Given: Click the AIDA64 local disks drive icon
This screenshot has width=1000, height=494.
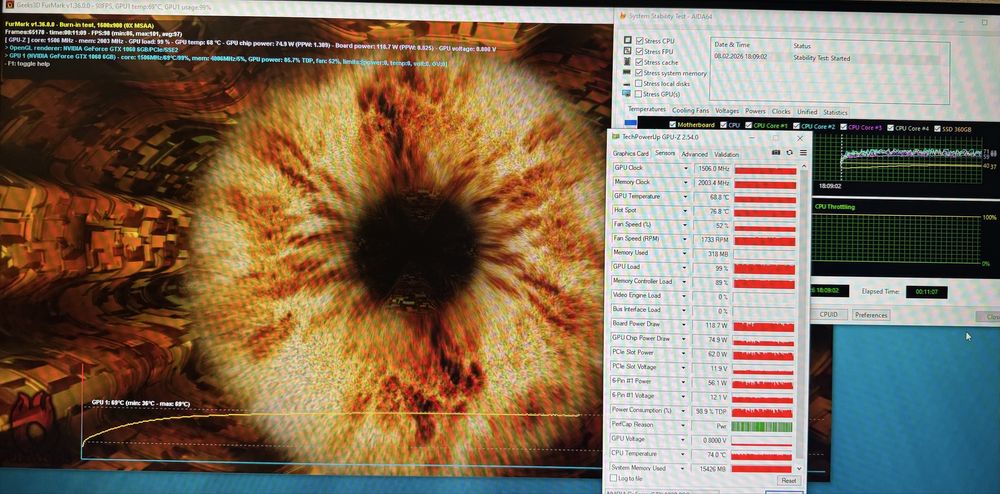Looking at the screenshot, I should pyautogui.click(x=627, y=84).
